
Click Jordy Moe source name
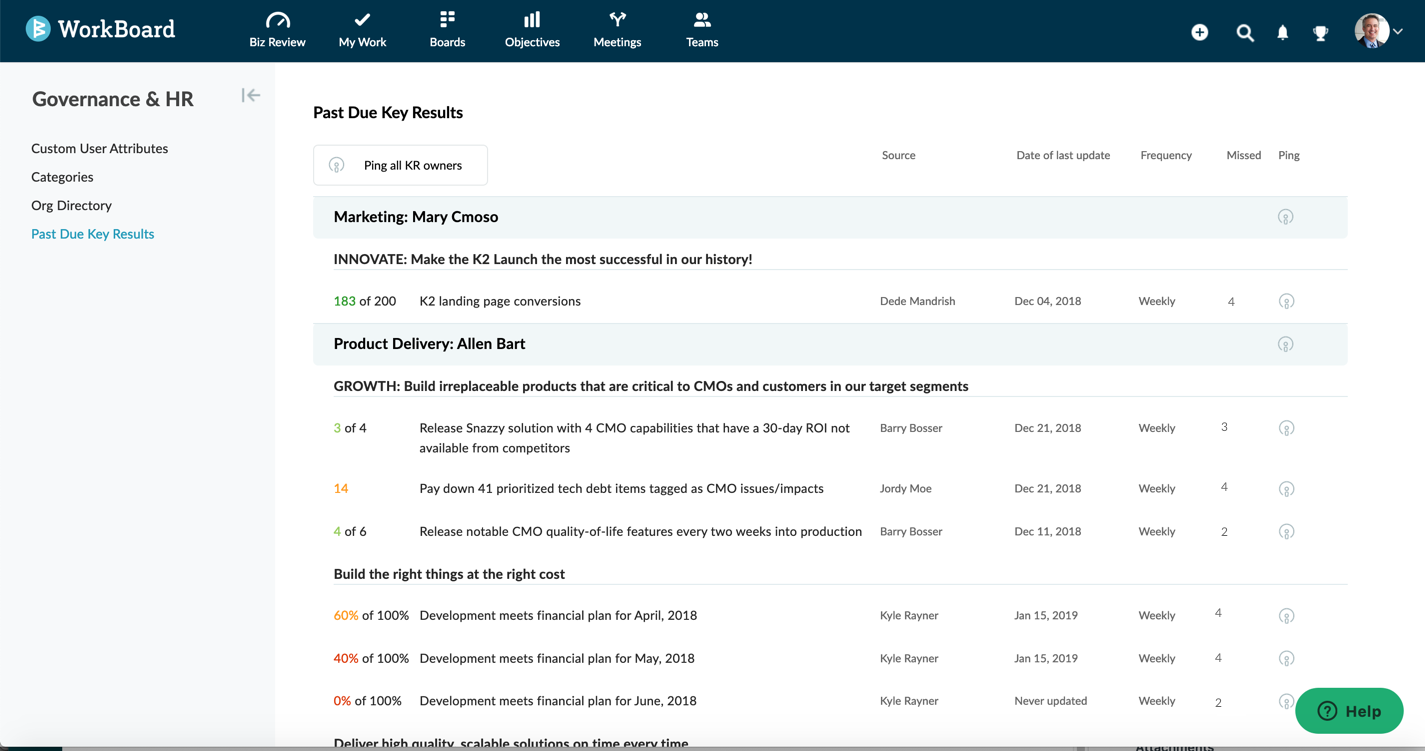pos(905,489)
